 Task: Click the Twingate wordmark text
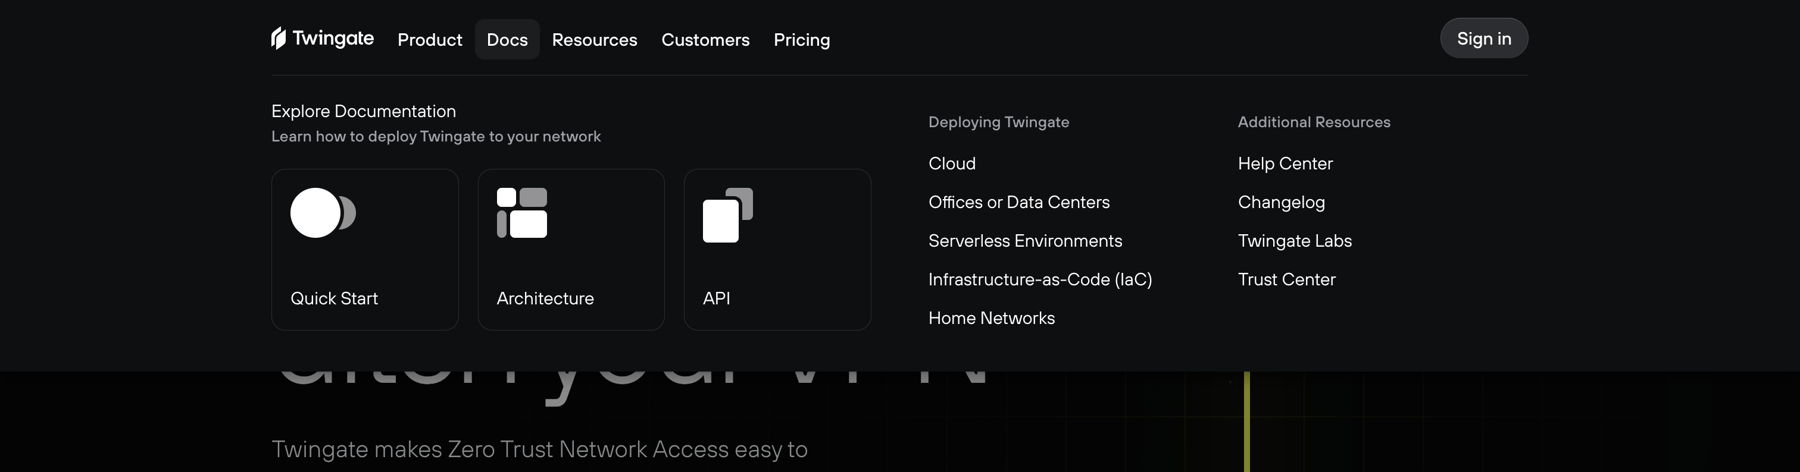pyautogui.click(x=333, y=38)
